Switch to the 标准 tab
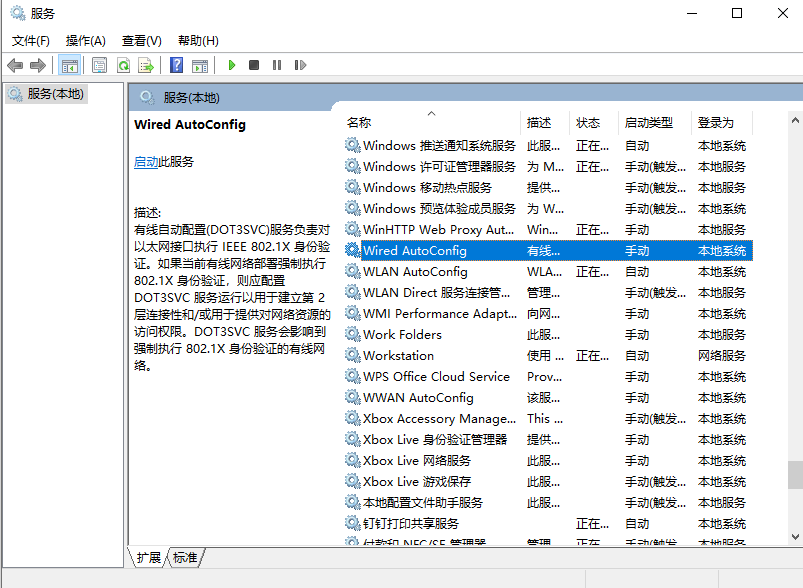The width and height of the screenshot is (803, 588). (x=185, y=557)
